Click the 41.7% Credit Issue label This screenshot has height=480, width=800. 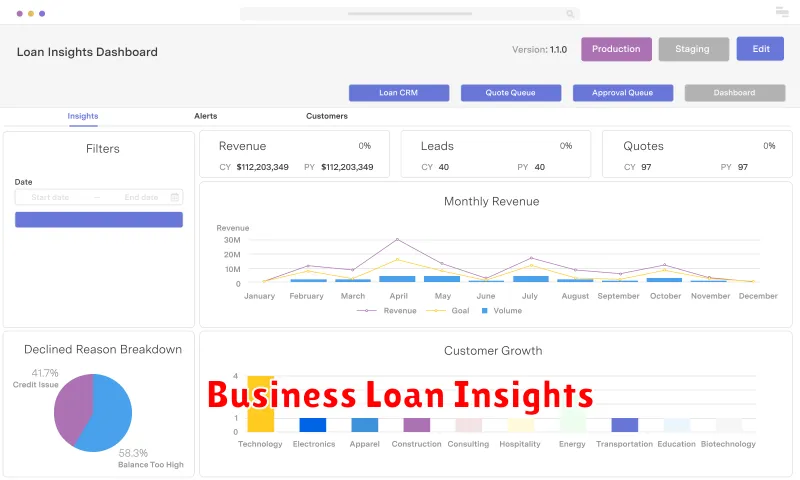pos(36,378)
